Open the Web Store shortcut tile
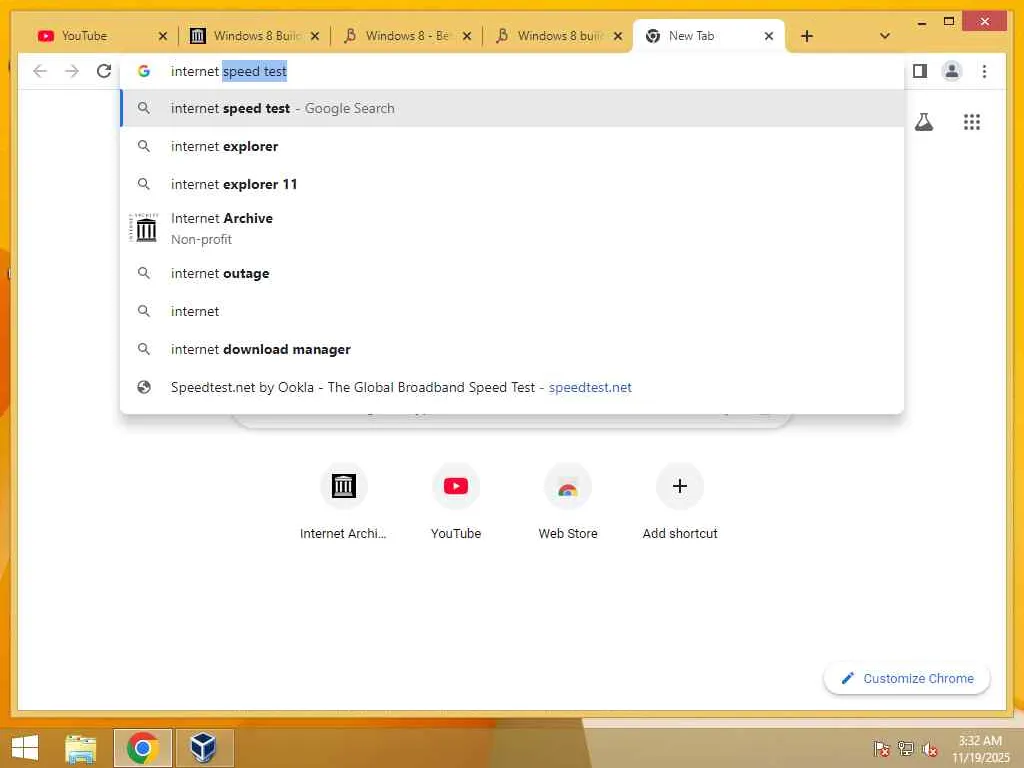This screenshot has height=768, width=1024. pos(568,502)
